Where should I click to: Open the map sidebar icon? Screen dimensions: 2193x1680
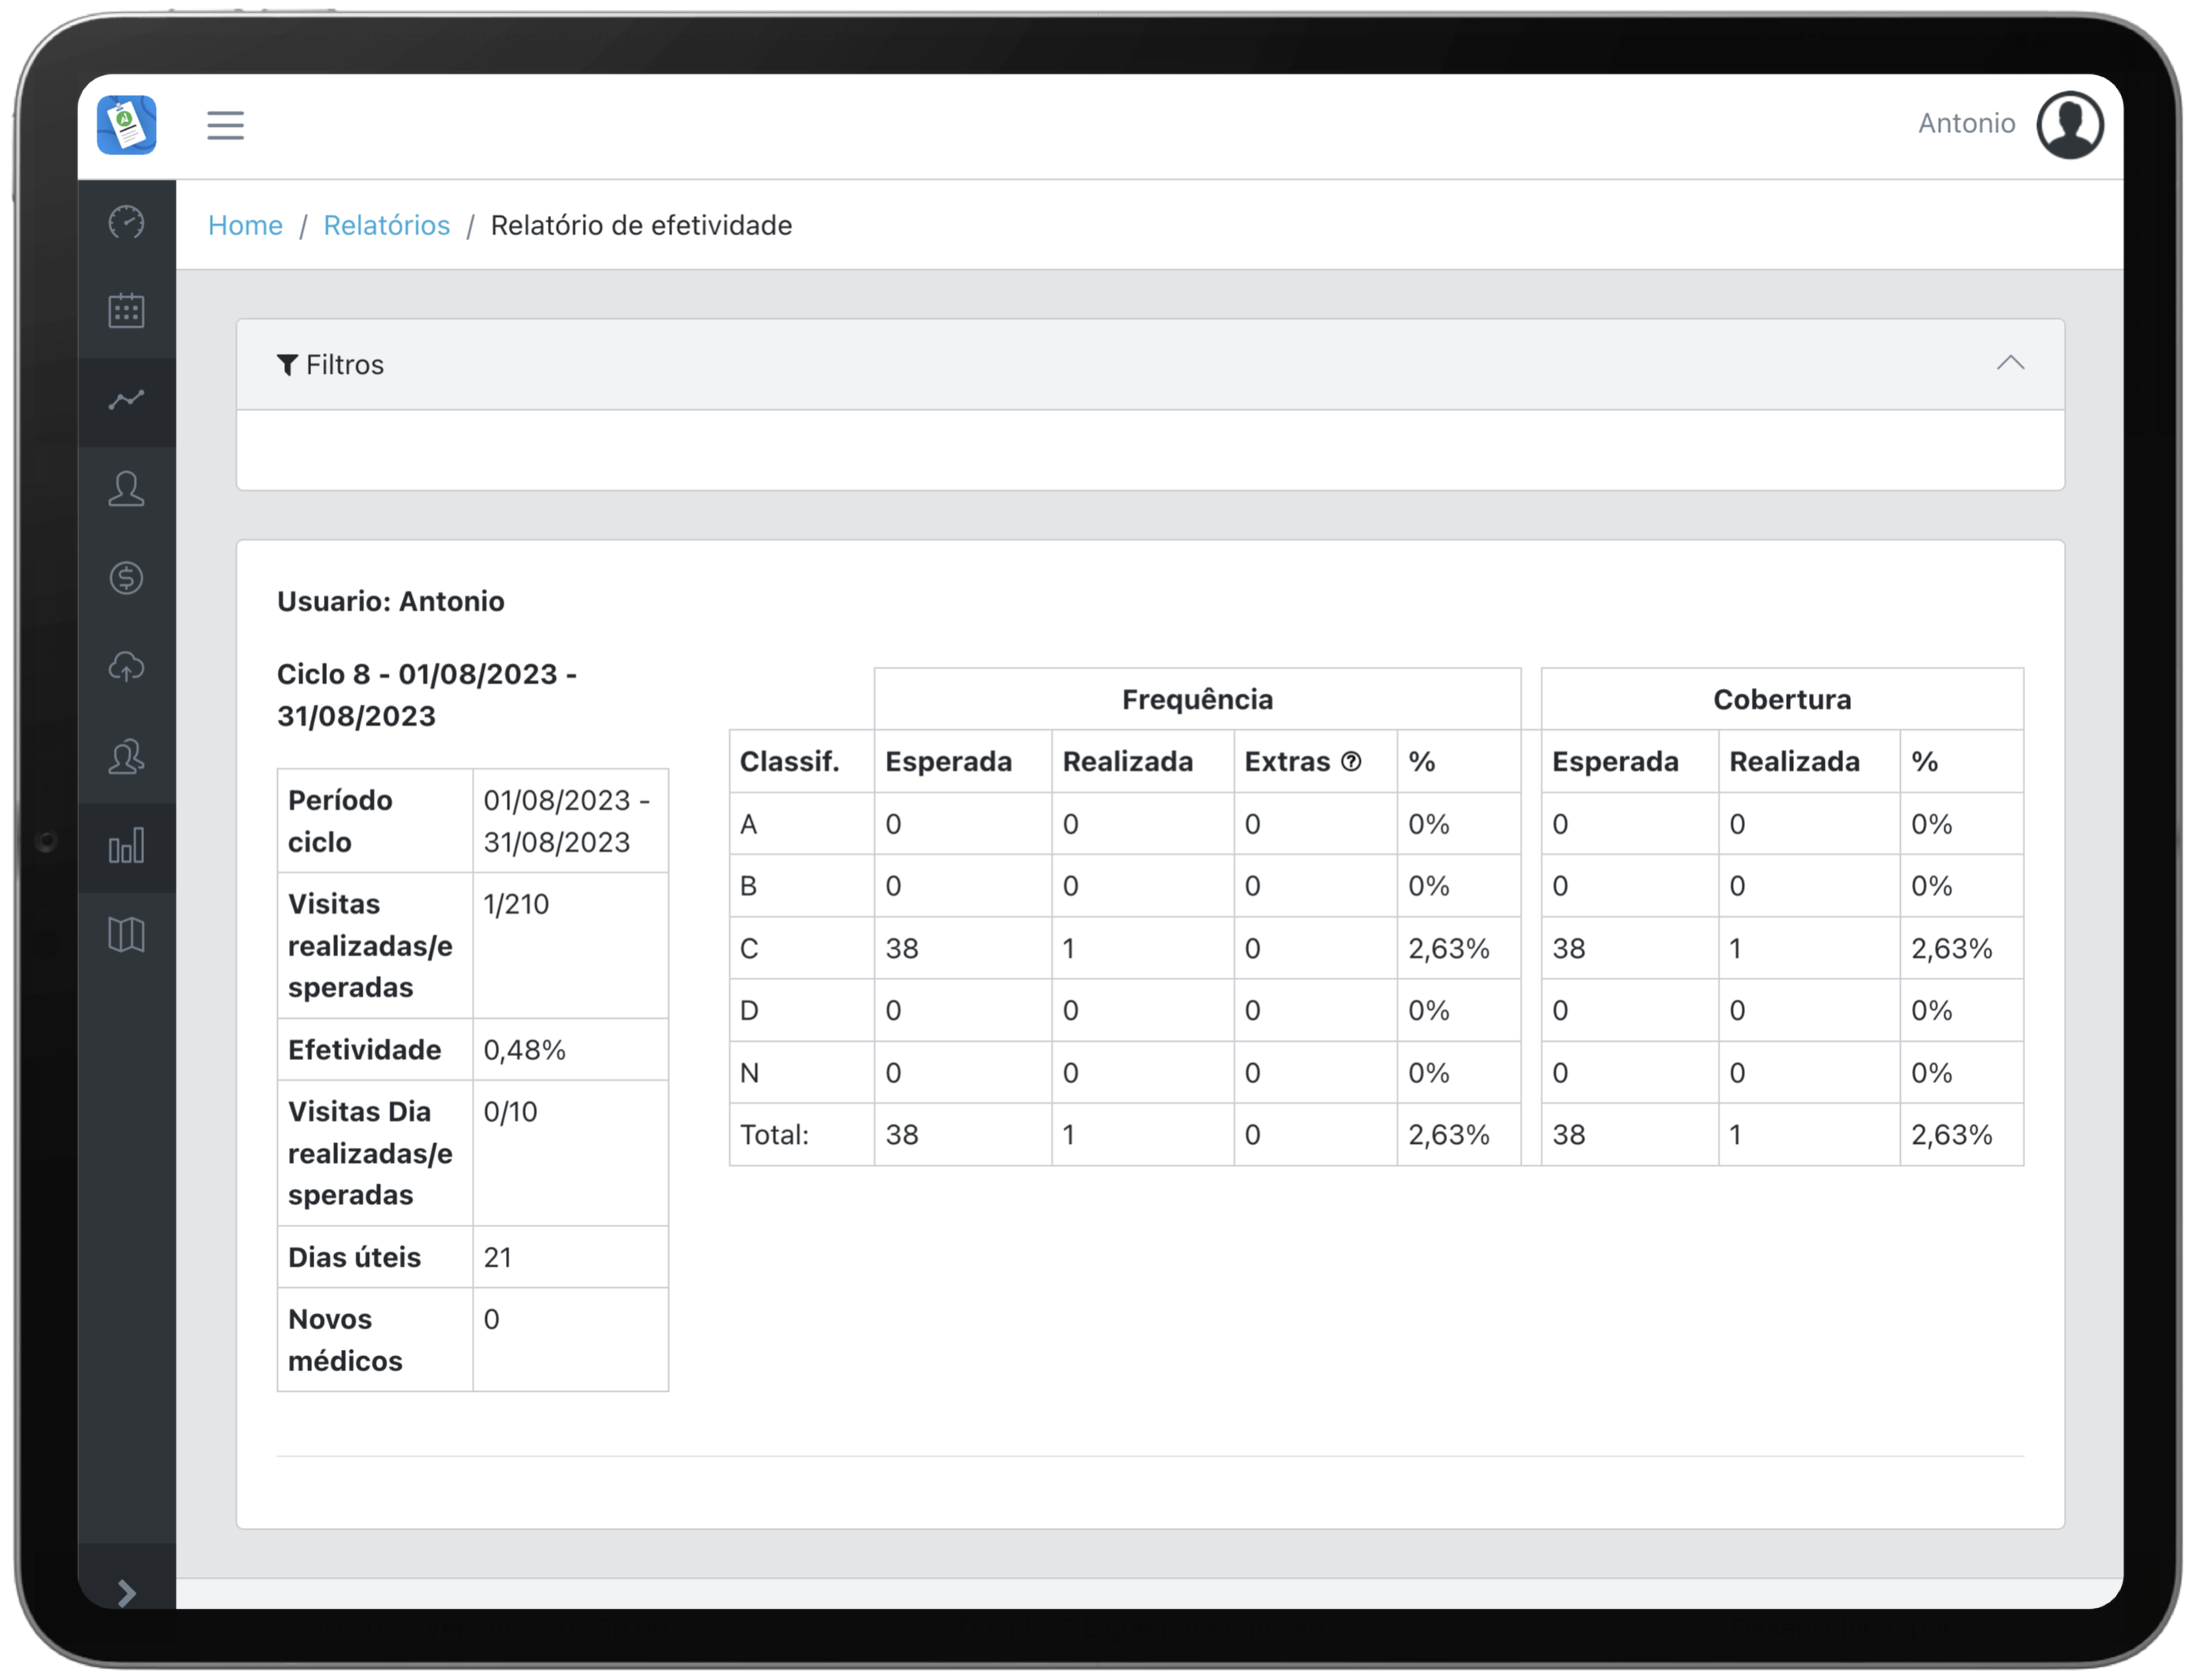(126, 935)
